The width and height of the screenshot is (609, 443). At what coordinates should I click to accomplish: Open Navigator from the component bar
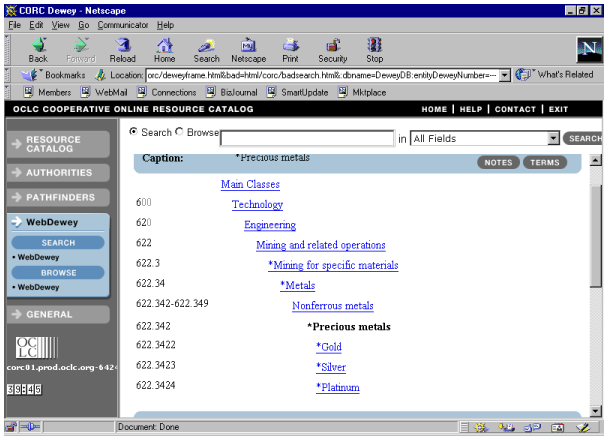(481, 428)
